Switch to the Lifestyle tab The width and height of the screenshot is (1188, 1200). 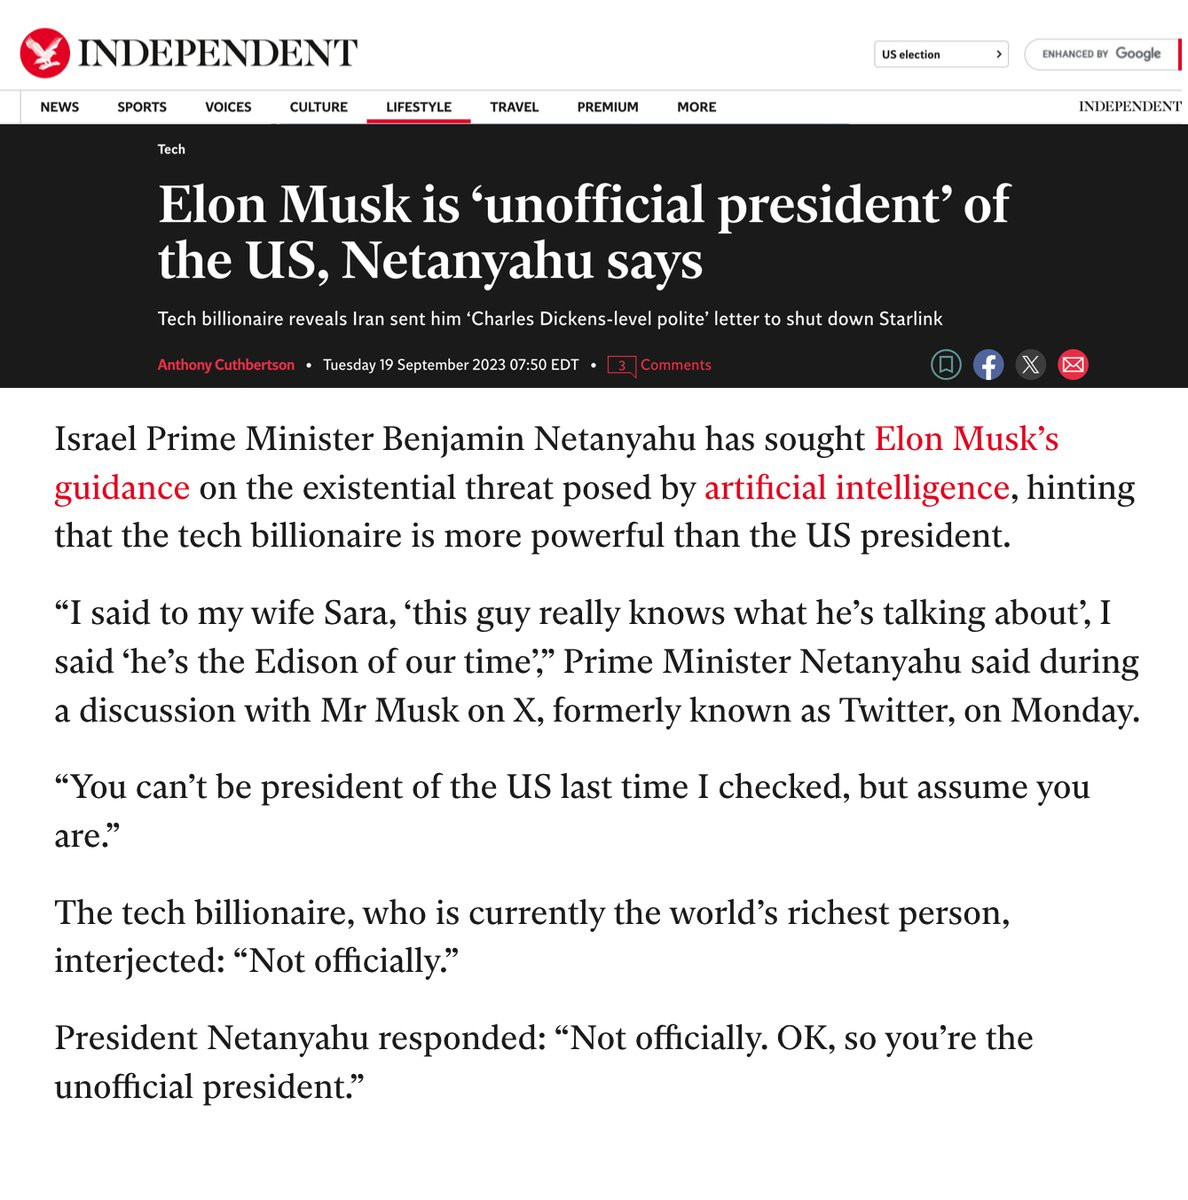[x=419, y=107]
